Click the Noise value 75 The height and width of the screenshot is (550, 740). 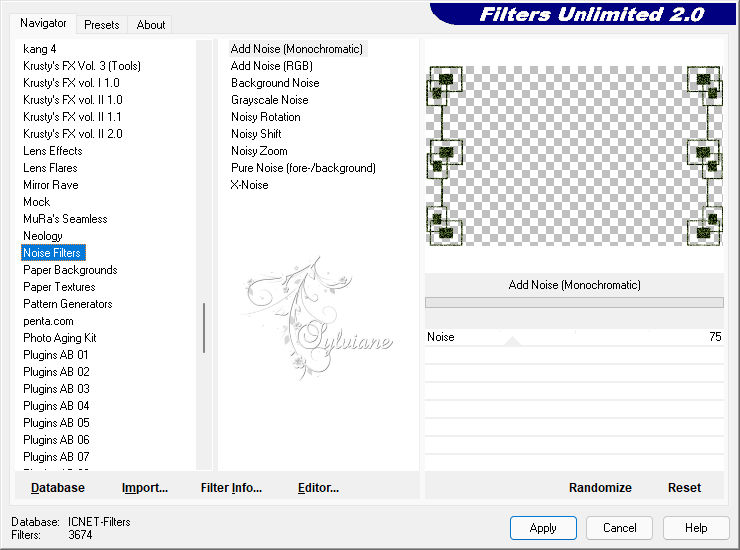pos(715,337)
